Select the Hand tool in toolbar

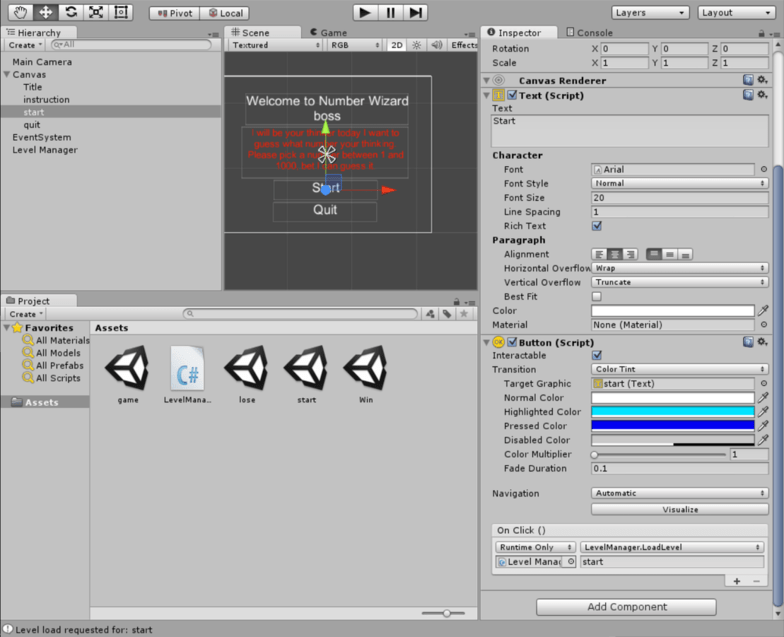click(x=20, y=12)
